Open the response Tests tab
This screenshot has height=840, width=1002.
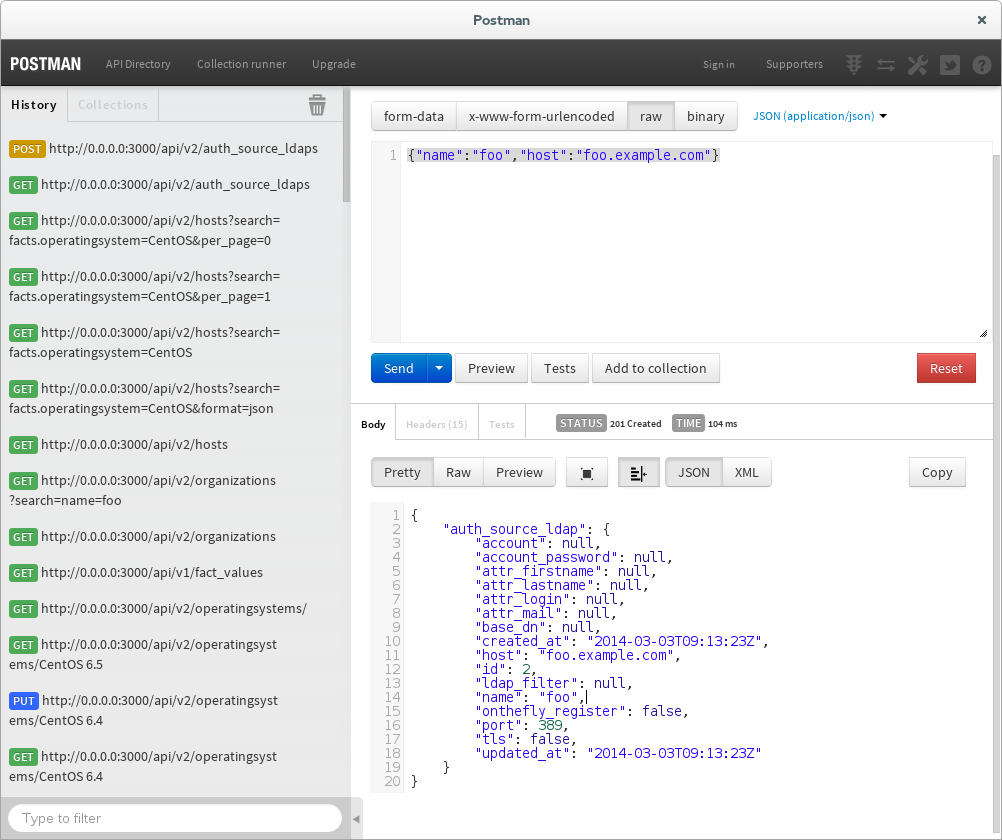[x=502, y=424]
